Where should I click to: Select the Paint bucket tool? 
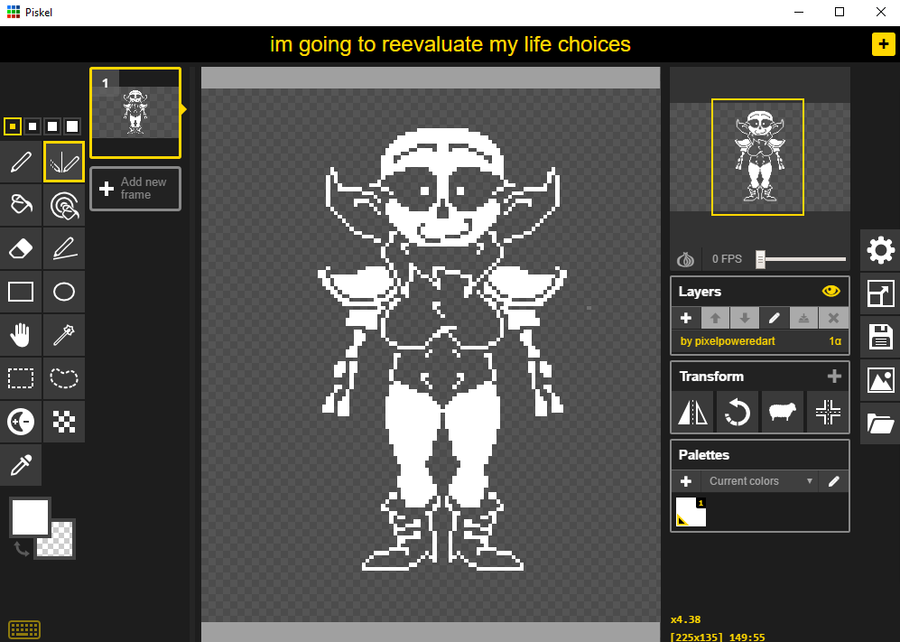(21, 205)
